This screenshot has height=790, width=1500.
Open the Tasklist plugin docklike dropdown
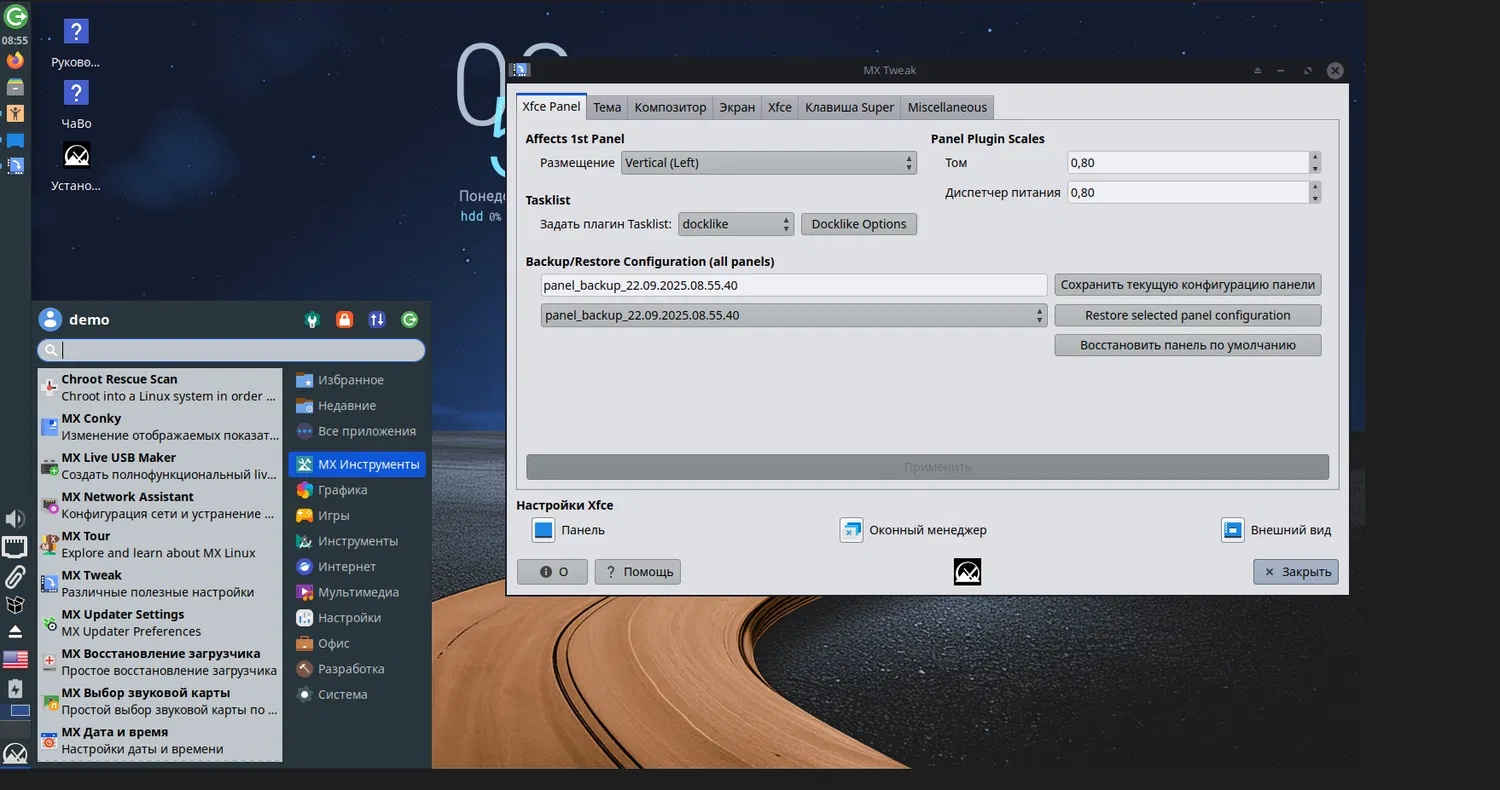coord(736,224)
